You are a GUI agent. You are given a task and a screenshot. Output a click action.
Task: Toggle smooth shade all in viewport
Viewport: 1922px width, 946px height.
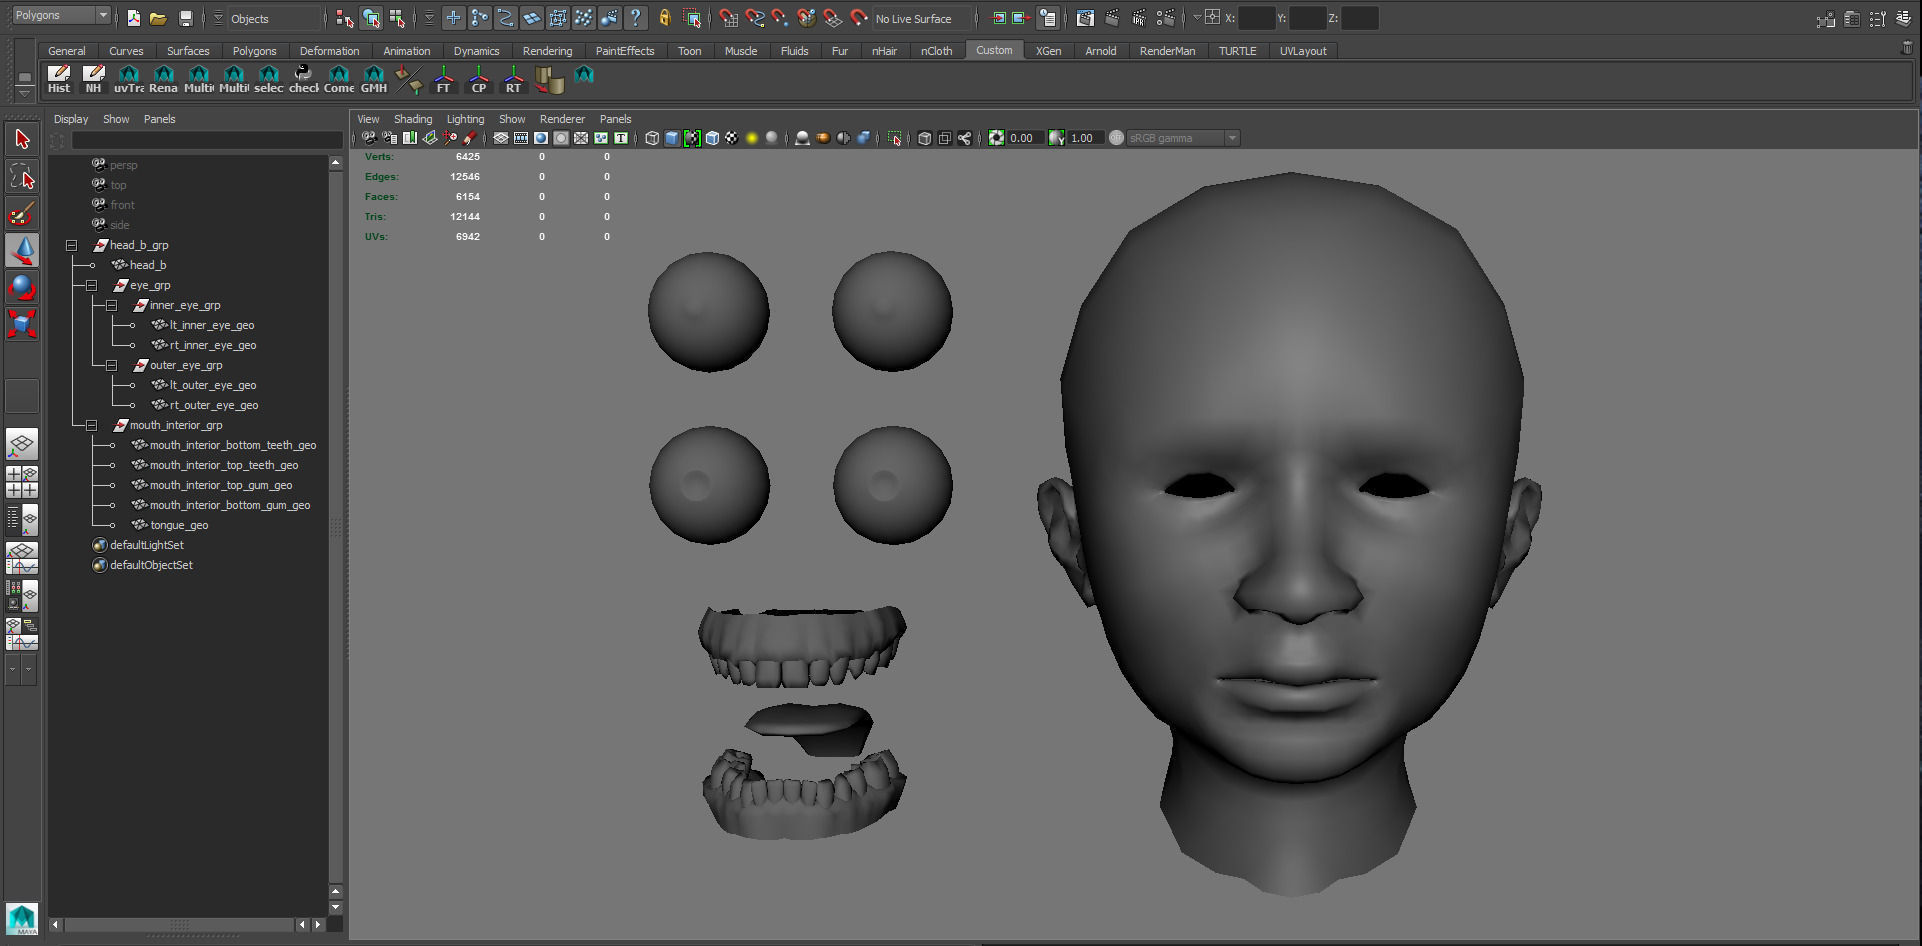coord(672,138)
